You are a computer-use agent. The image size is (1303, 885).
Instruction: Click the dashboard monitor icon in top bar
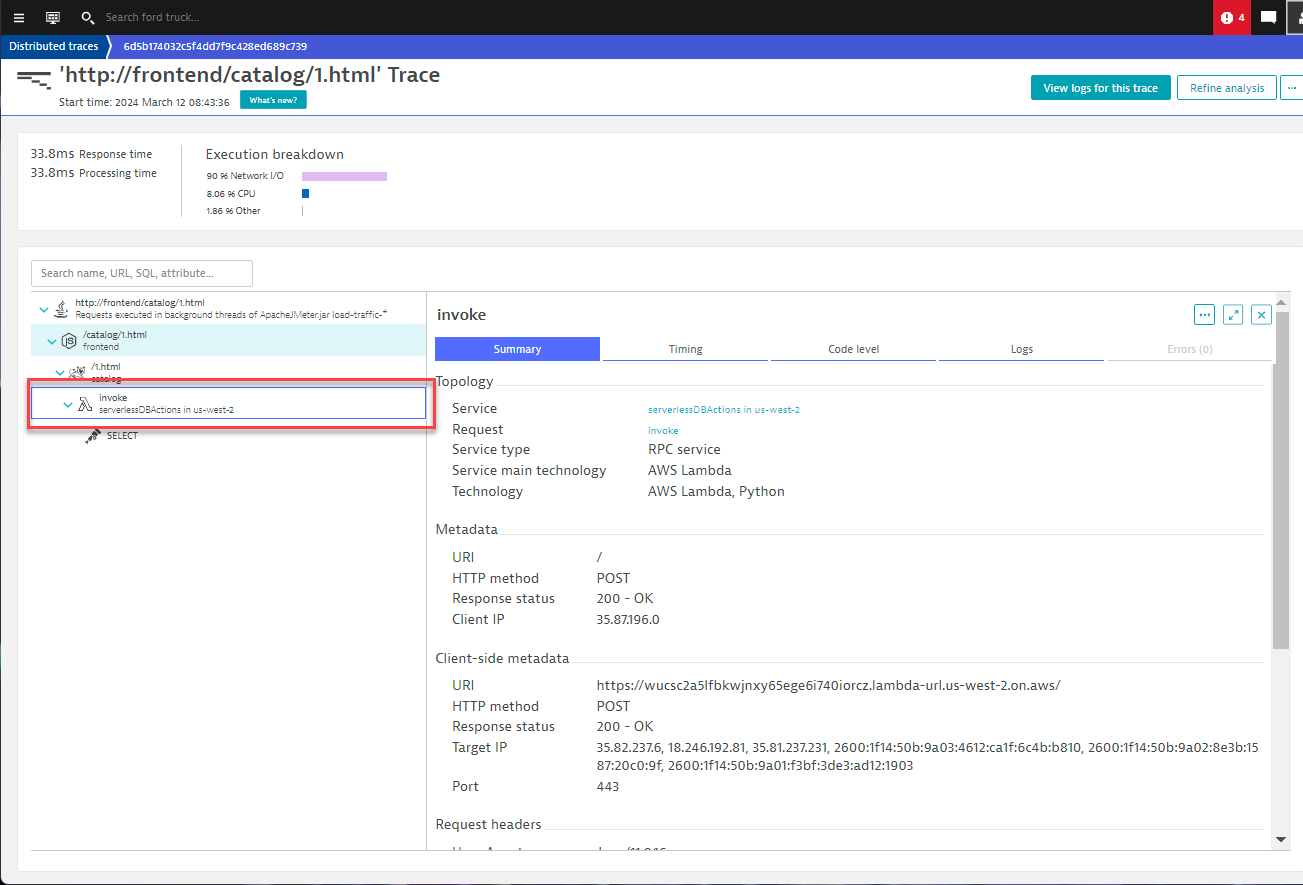[x=53, y=17]
